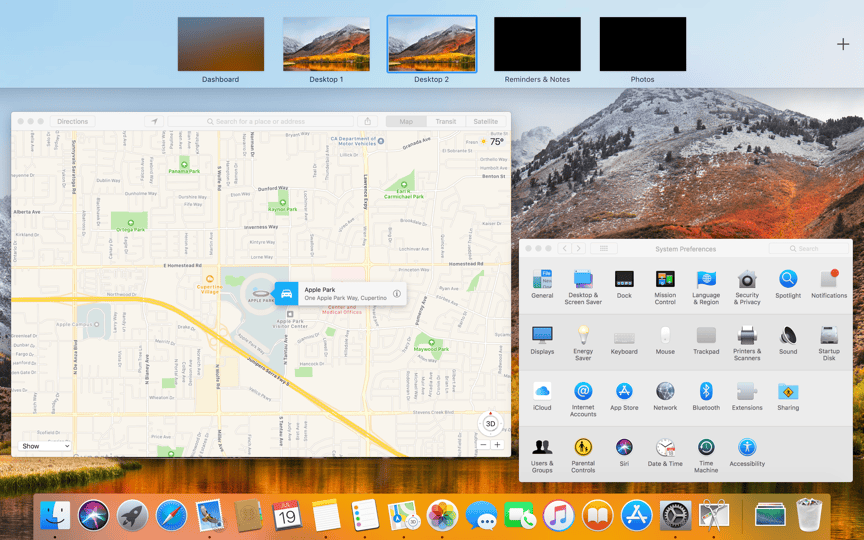Select Reminders & Notes space thumbnail
This screenshot has height=540, width=864.
click(537, 44)
